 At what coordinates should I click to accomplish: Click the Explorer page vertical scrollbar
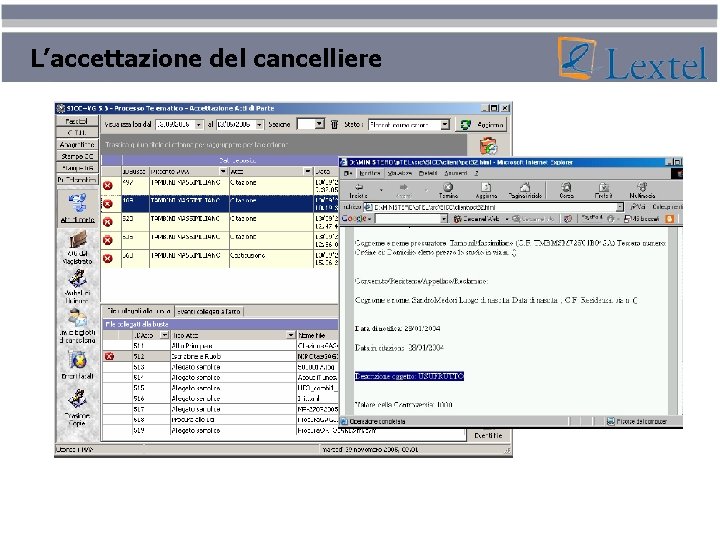coord(673,320)
